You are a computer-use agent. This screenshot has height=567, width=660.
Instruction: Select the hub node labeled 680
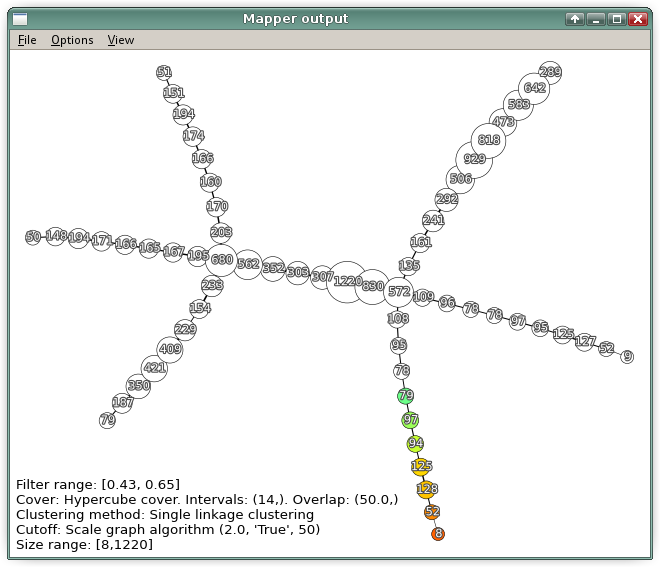tap(221, 260)
